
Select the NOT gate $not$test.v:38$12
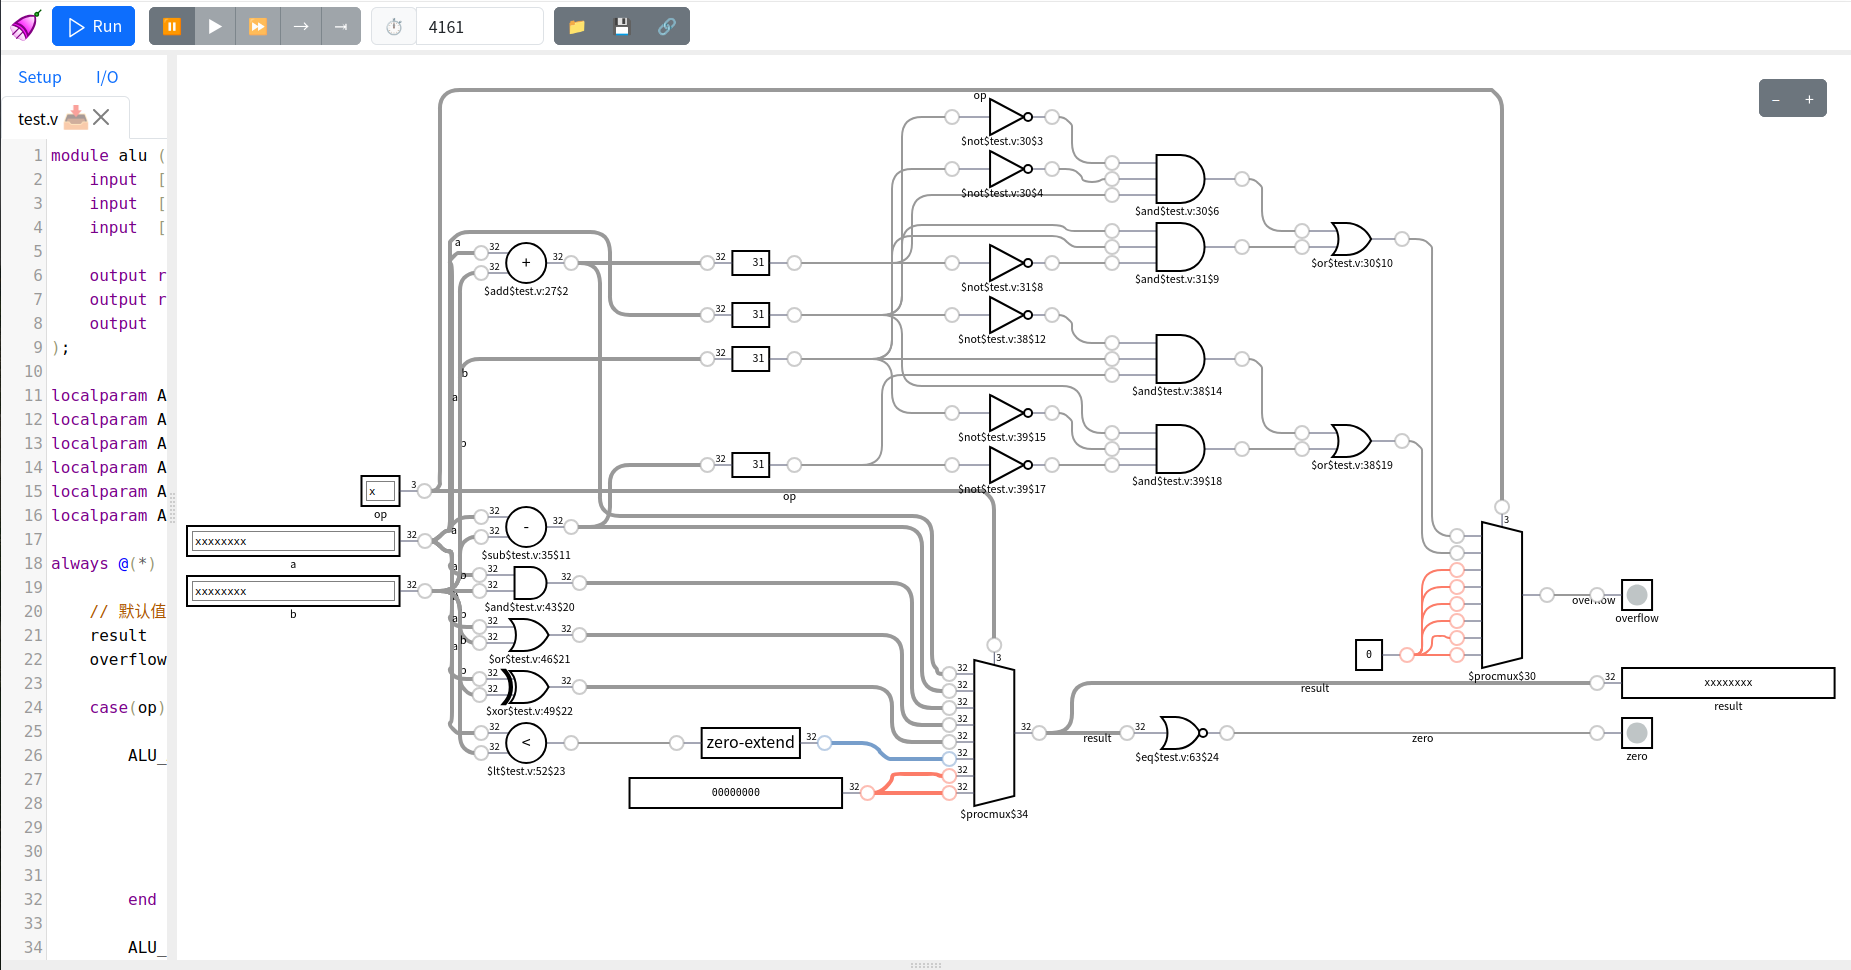(1010, 315)
